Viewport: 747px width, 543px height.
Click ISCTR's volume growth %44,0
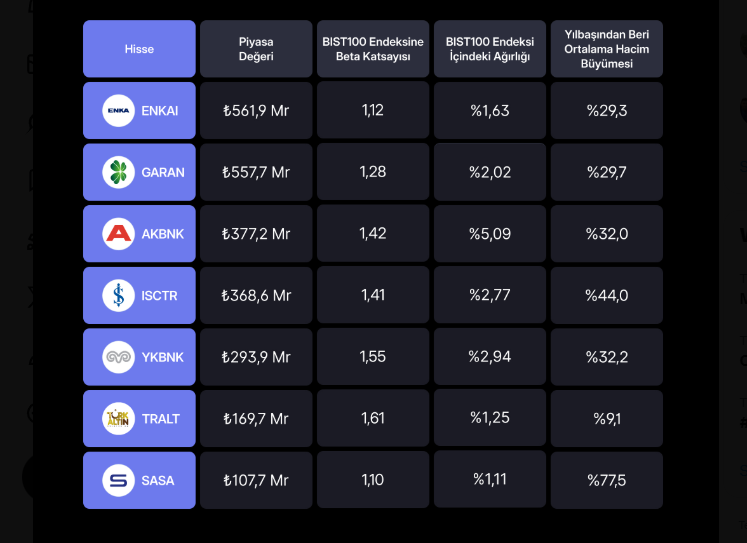[x=607, y=295]
